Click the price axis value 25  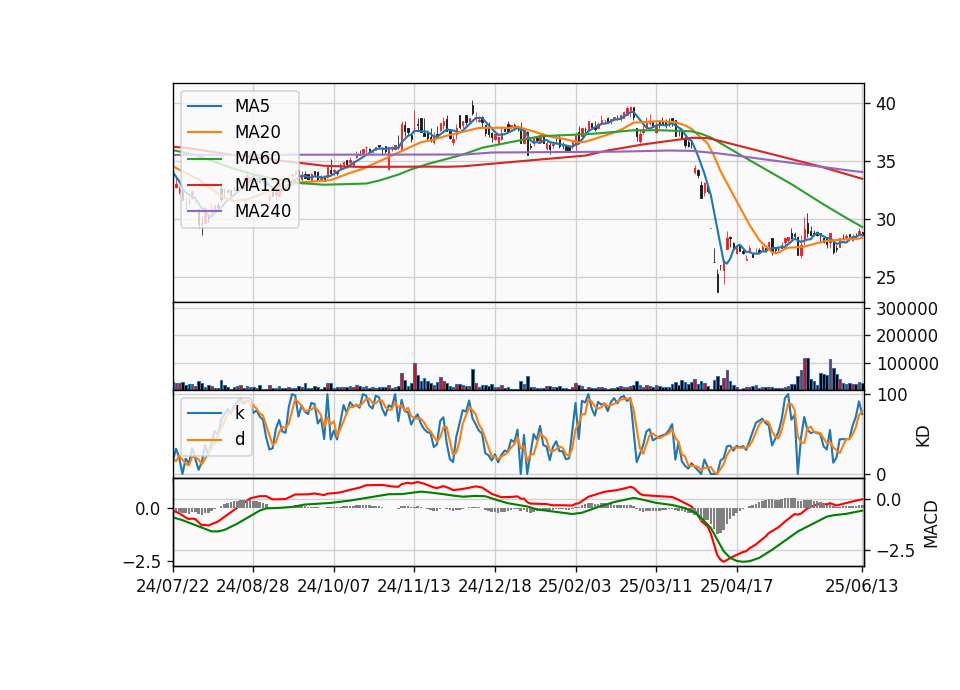tap(886, 278)
